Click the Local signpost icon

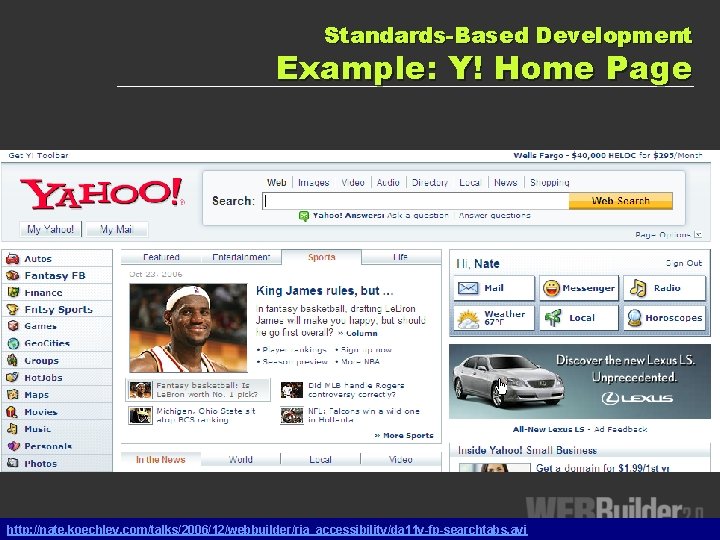(x=553, y=318)
